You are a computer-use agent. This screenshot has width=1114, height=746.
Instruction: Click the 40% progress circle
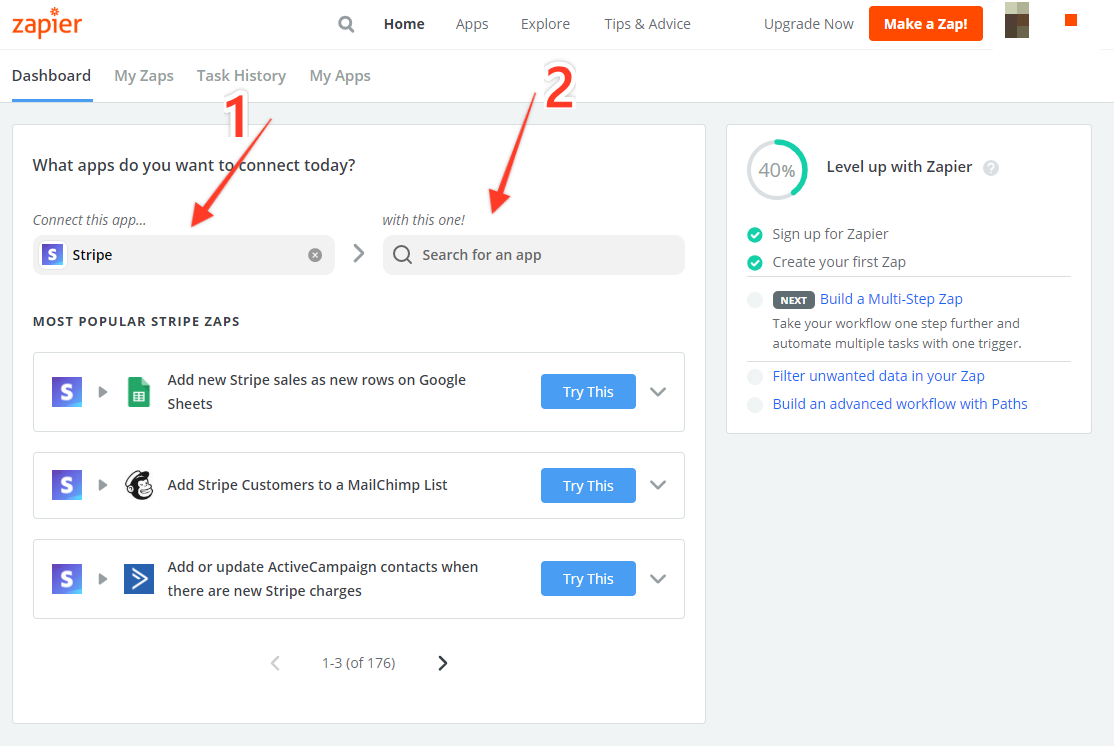click(x=777, y=169)
